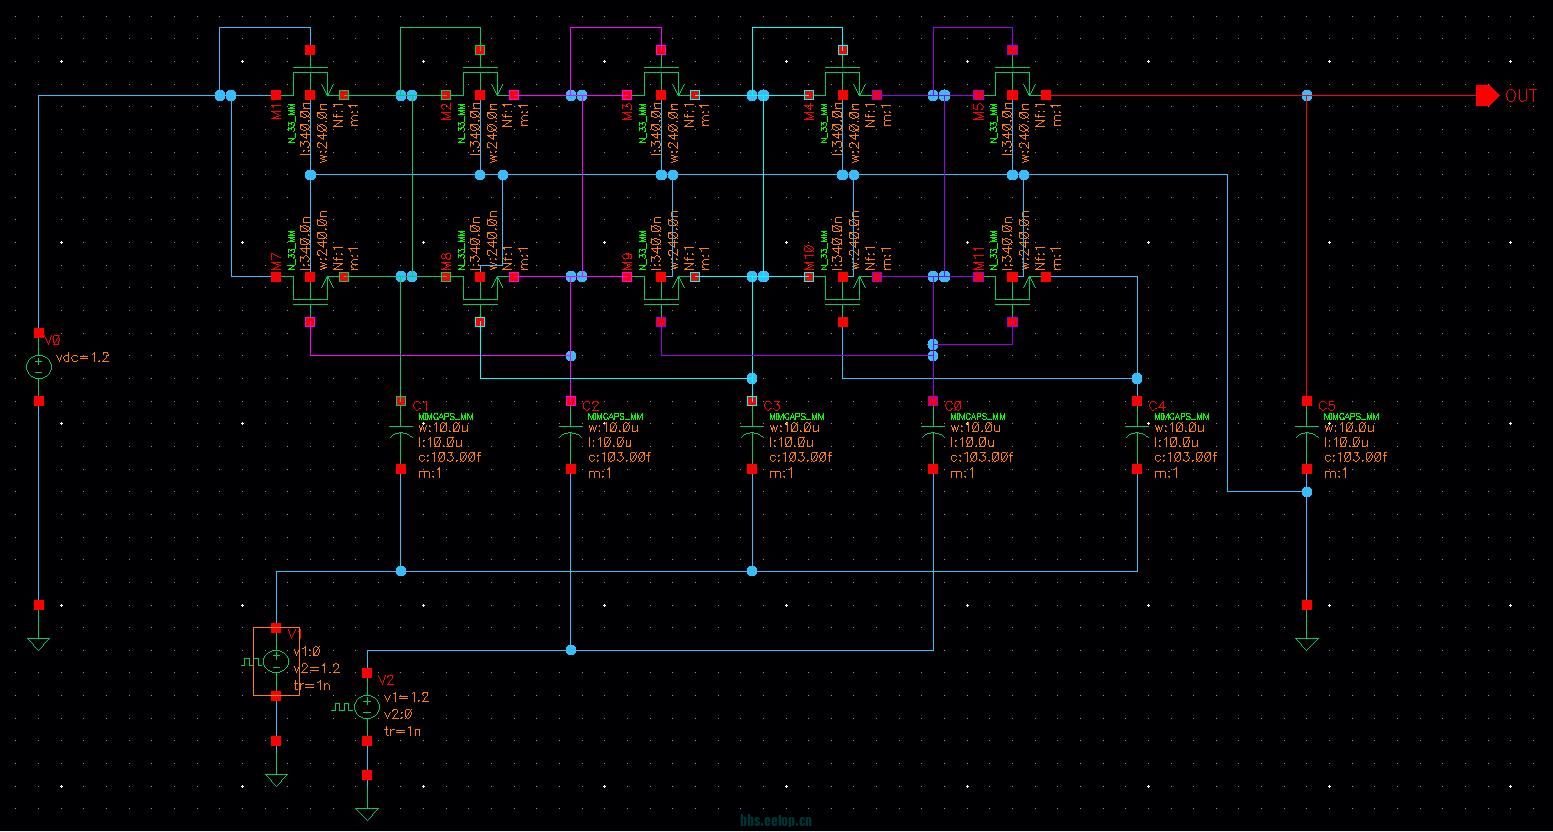Click the 'V2' instance name label

tap(386, 680)
